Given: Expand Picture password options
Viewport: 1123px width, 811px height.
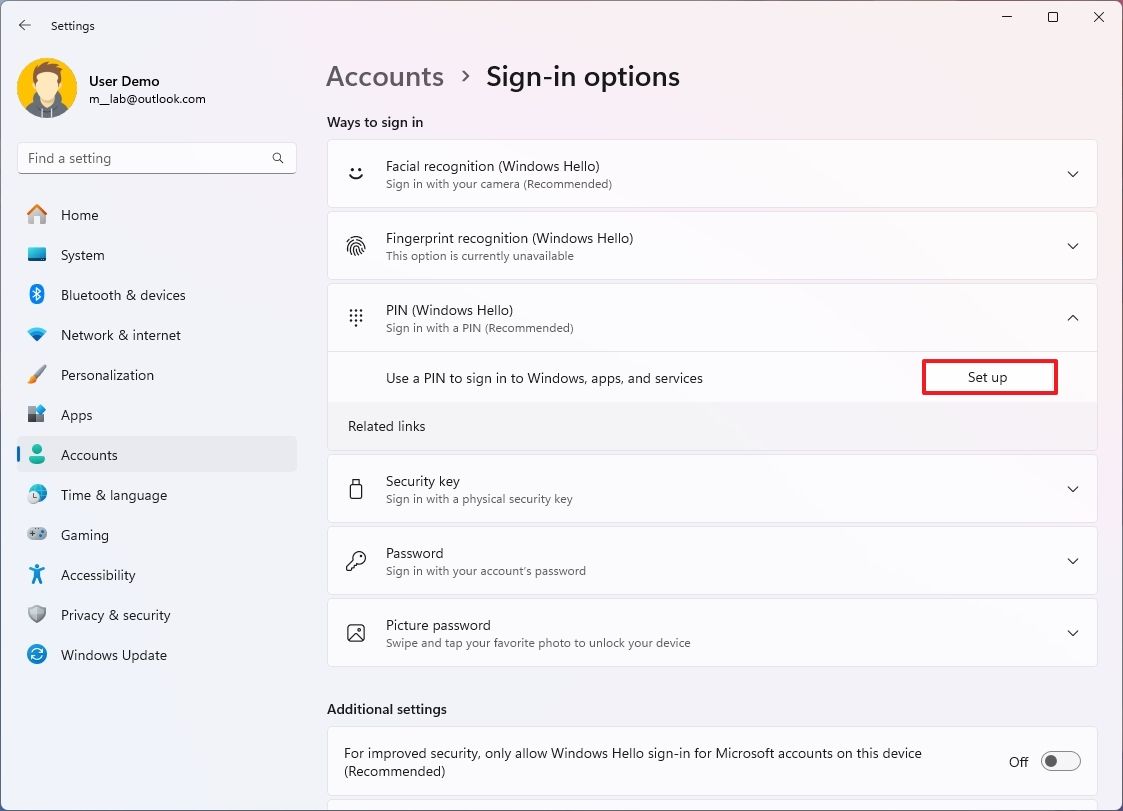Looking at the screenshot, I should 1072,632.
